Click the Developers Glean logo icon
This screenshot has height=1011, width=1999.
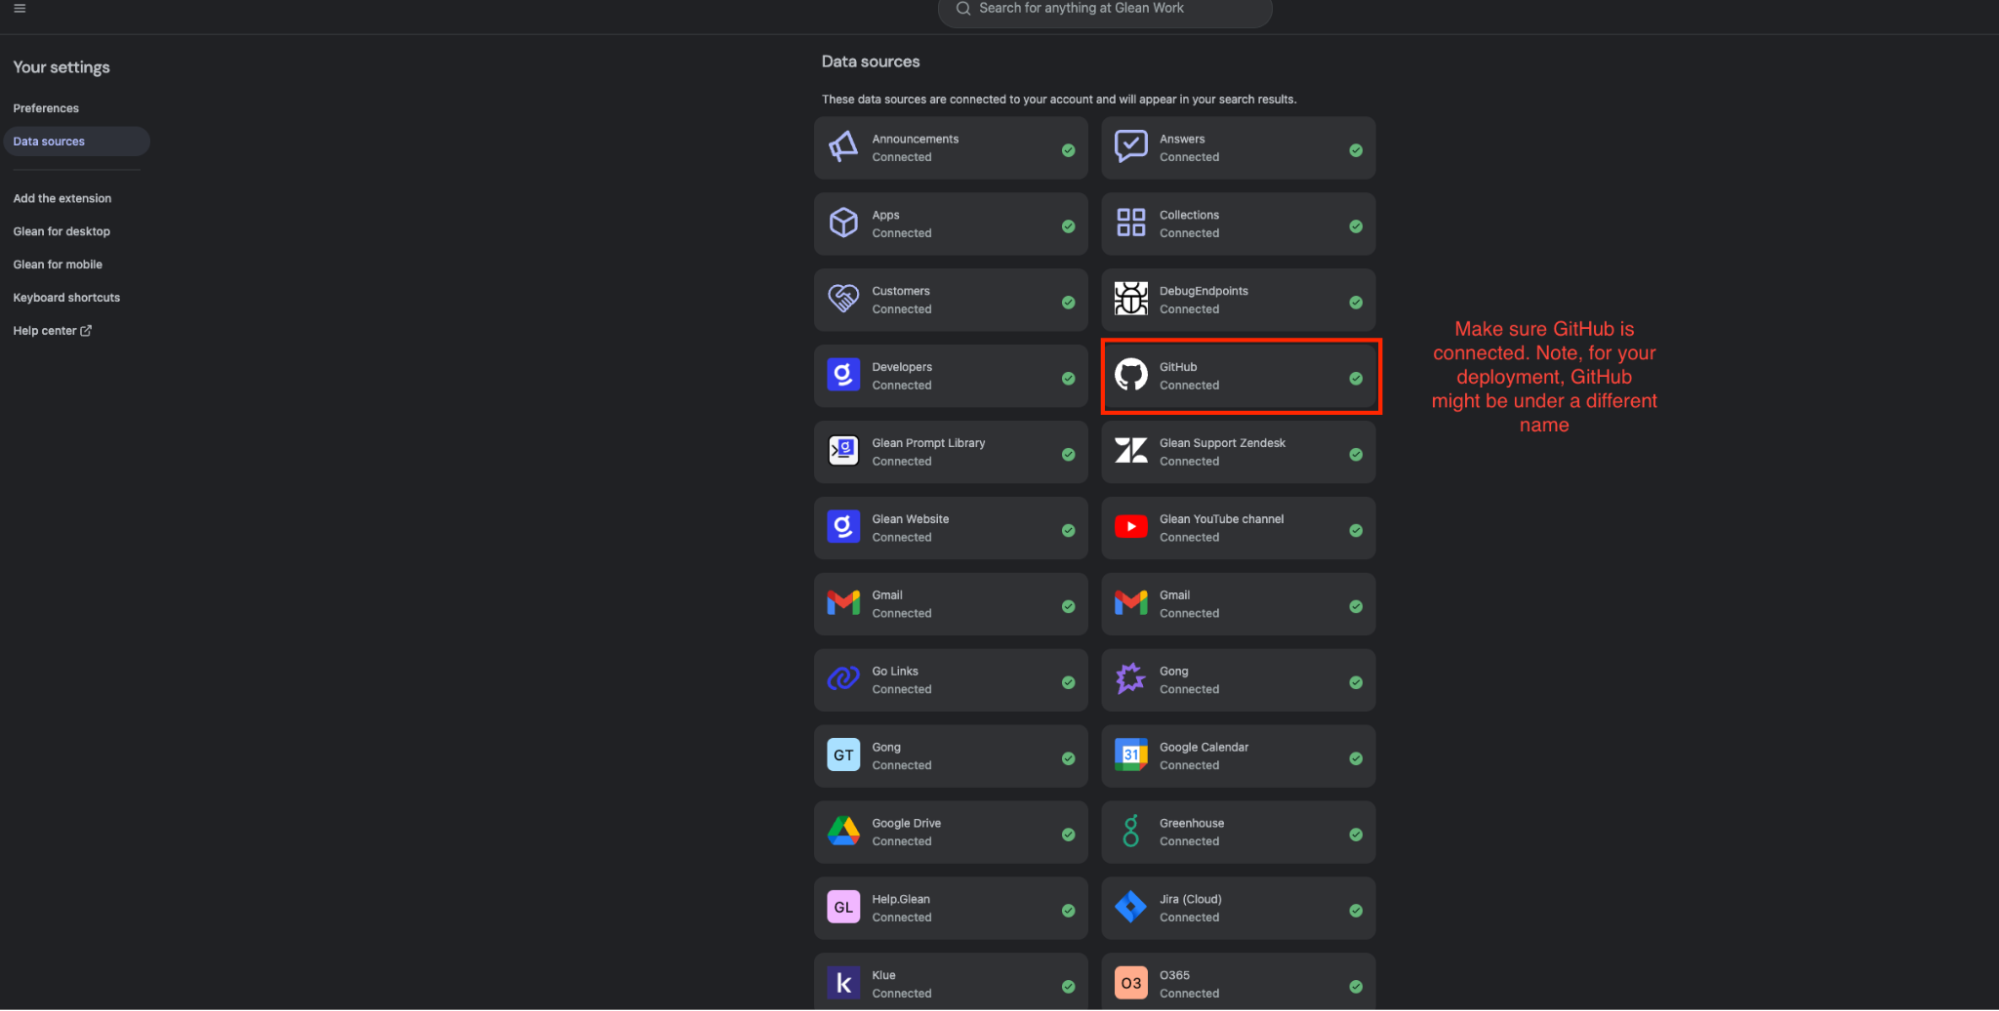(x=843, y=375)
